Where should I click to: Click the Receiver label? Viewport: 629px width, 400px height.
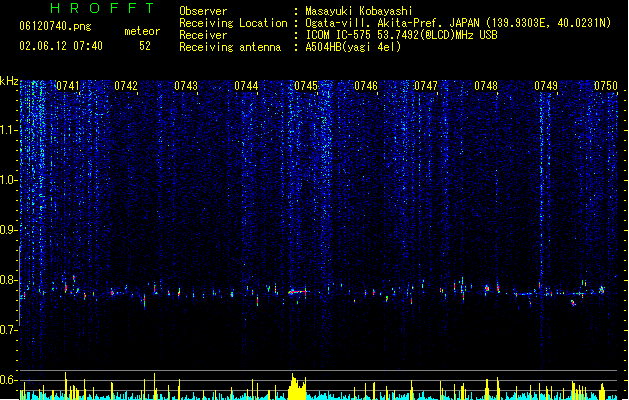(x=203, y=35)
